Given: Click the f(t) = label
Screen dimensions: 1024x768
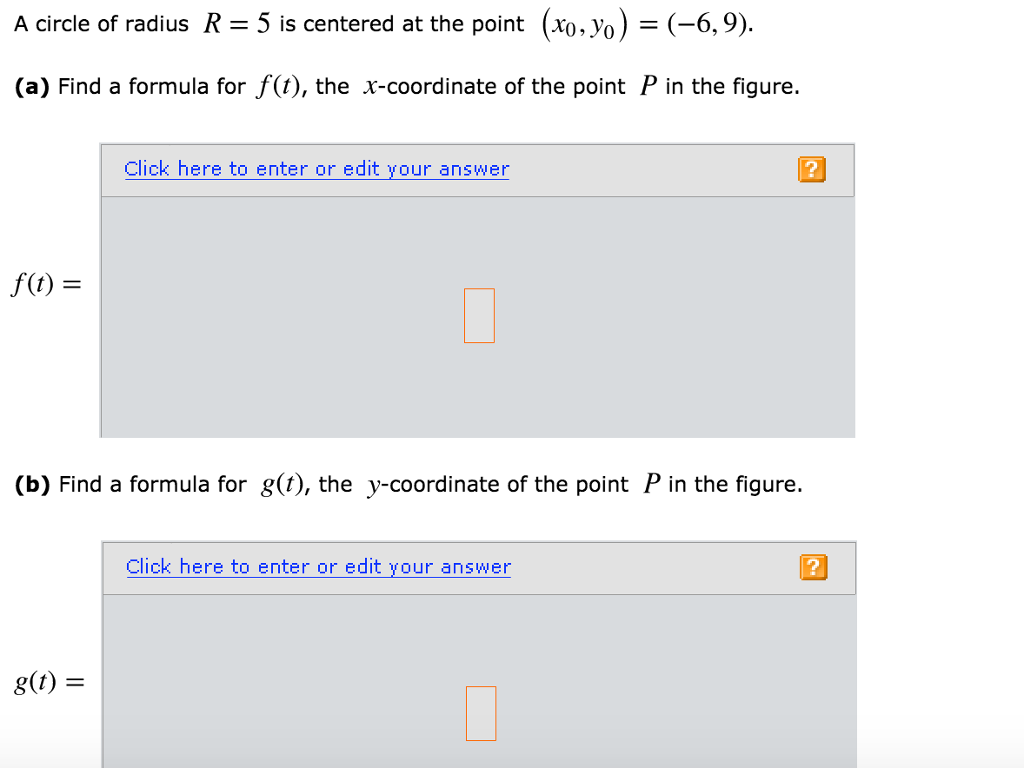Looking at the screenshot, I should point(45,284).
